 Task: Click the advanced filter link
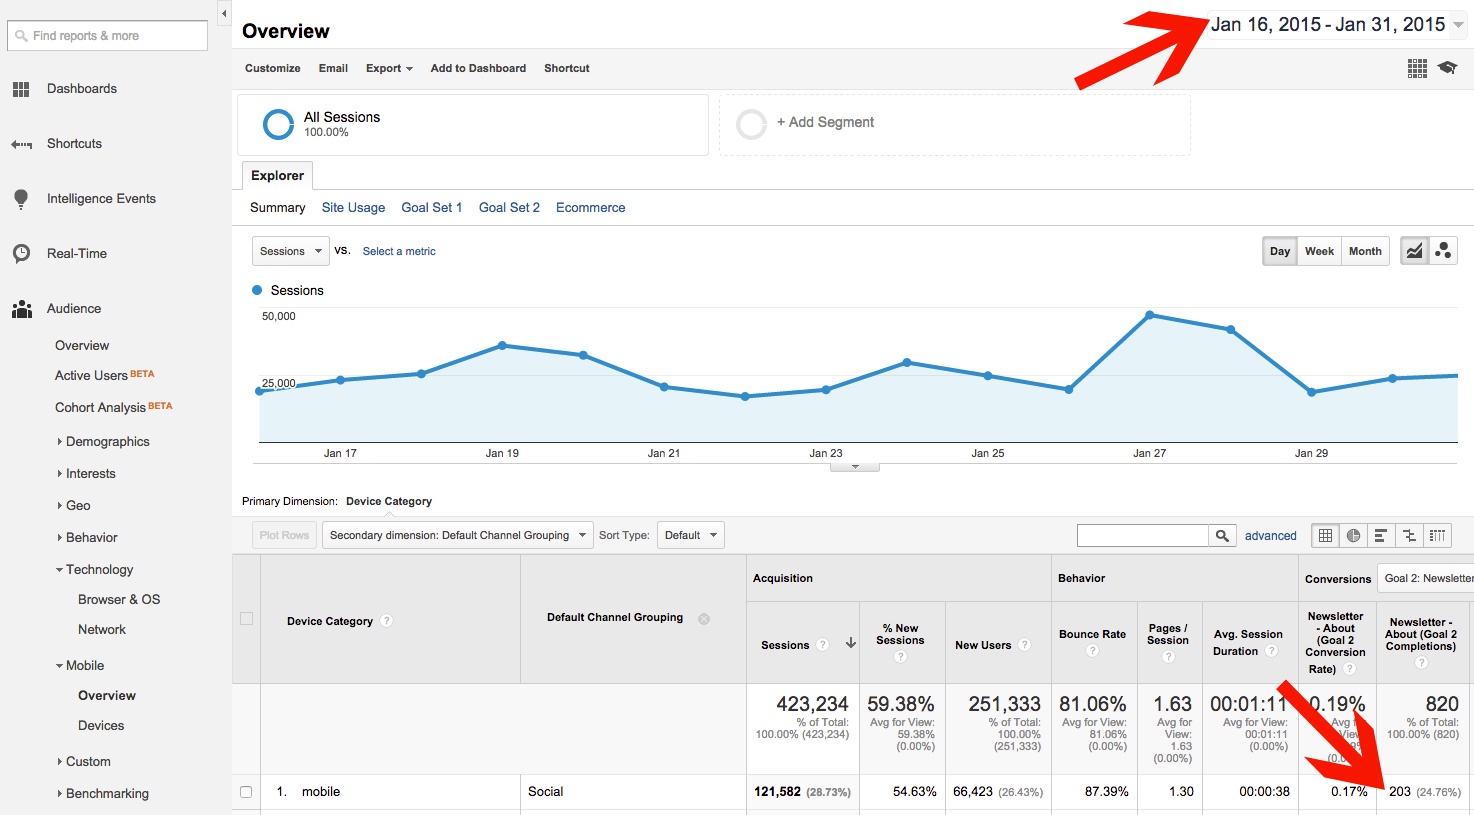point(1270,536)
